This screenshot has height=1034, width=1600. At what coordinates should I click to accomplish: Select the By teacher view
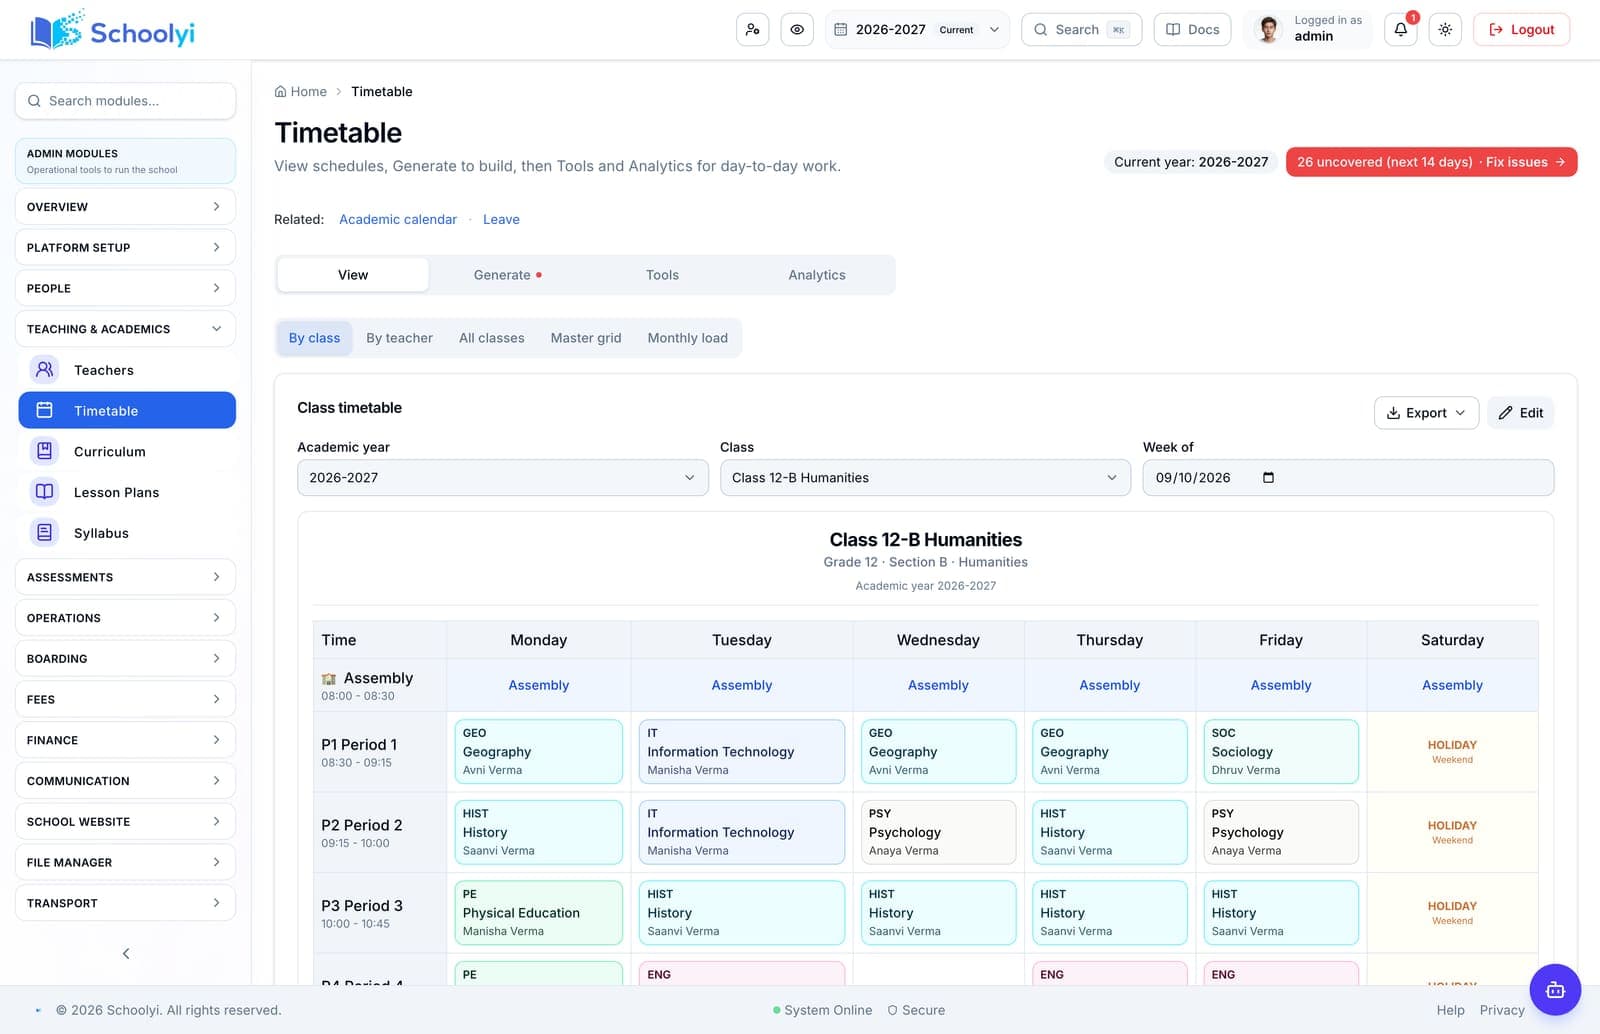click(399, 338)
